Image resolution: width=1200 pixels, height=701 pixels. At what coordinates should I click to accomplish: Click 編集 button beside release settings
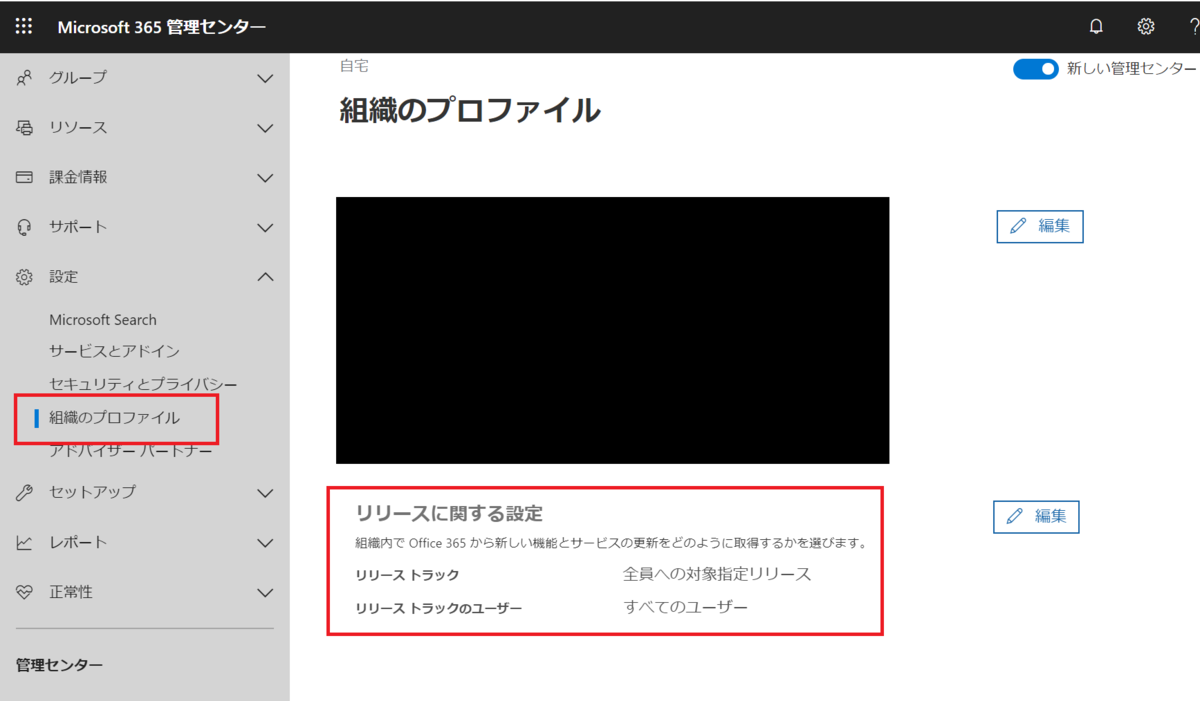click(1036, 516)
